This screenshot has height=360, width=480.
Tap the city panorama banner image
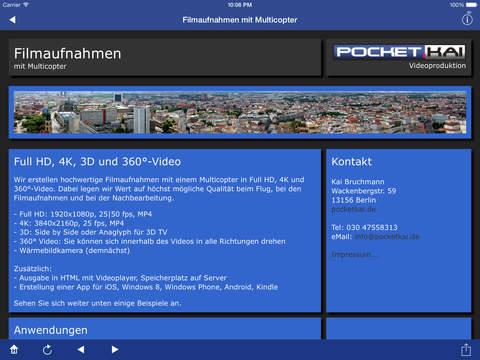240,113
